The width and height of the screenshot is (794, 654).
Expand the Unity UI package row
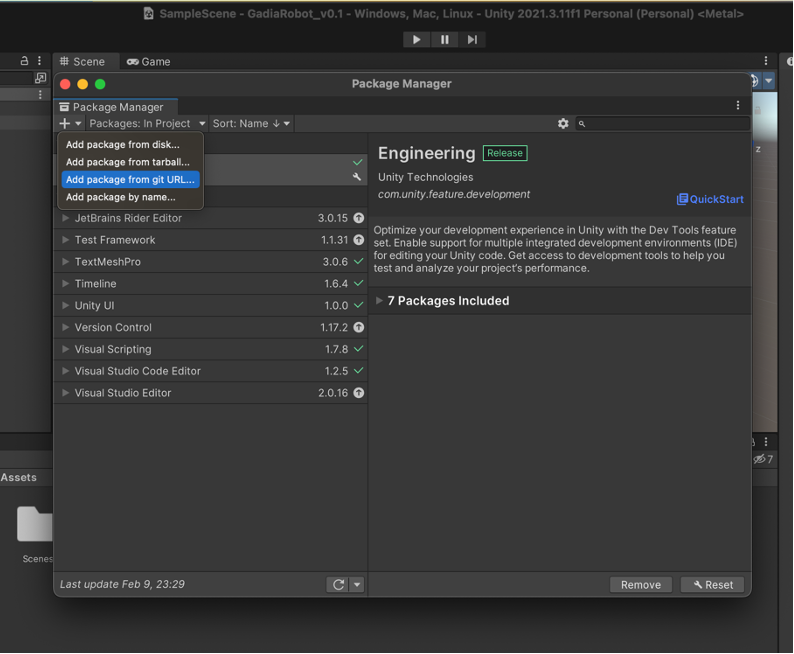point(65,305)
